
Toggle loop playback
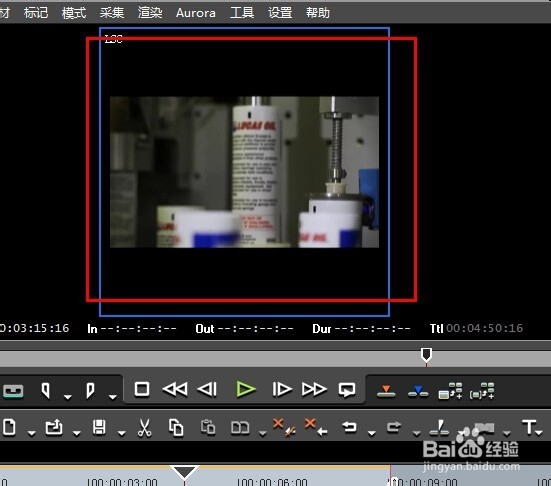pos(347,390)
